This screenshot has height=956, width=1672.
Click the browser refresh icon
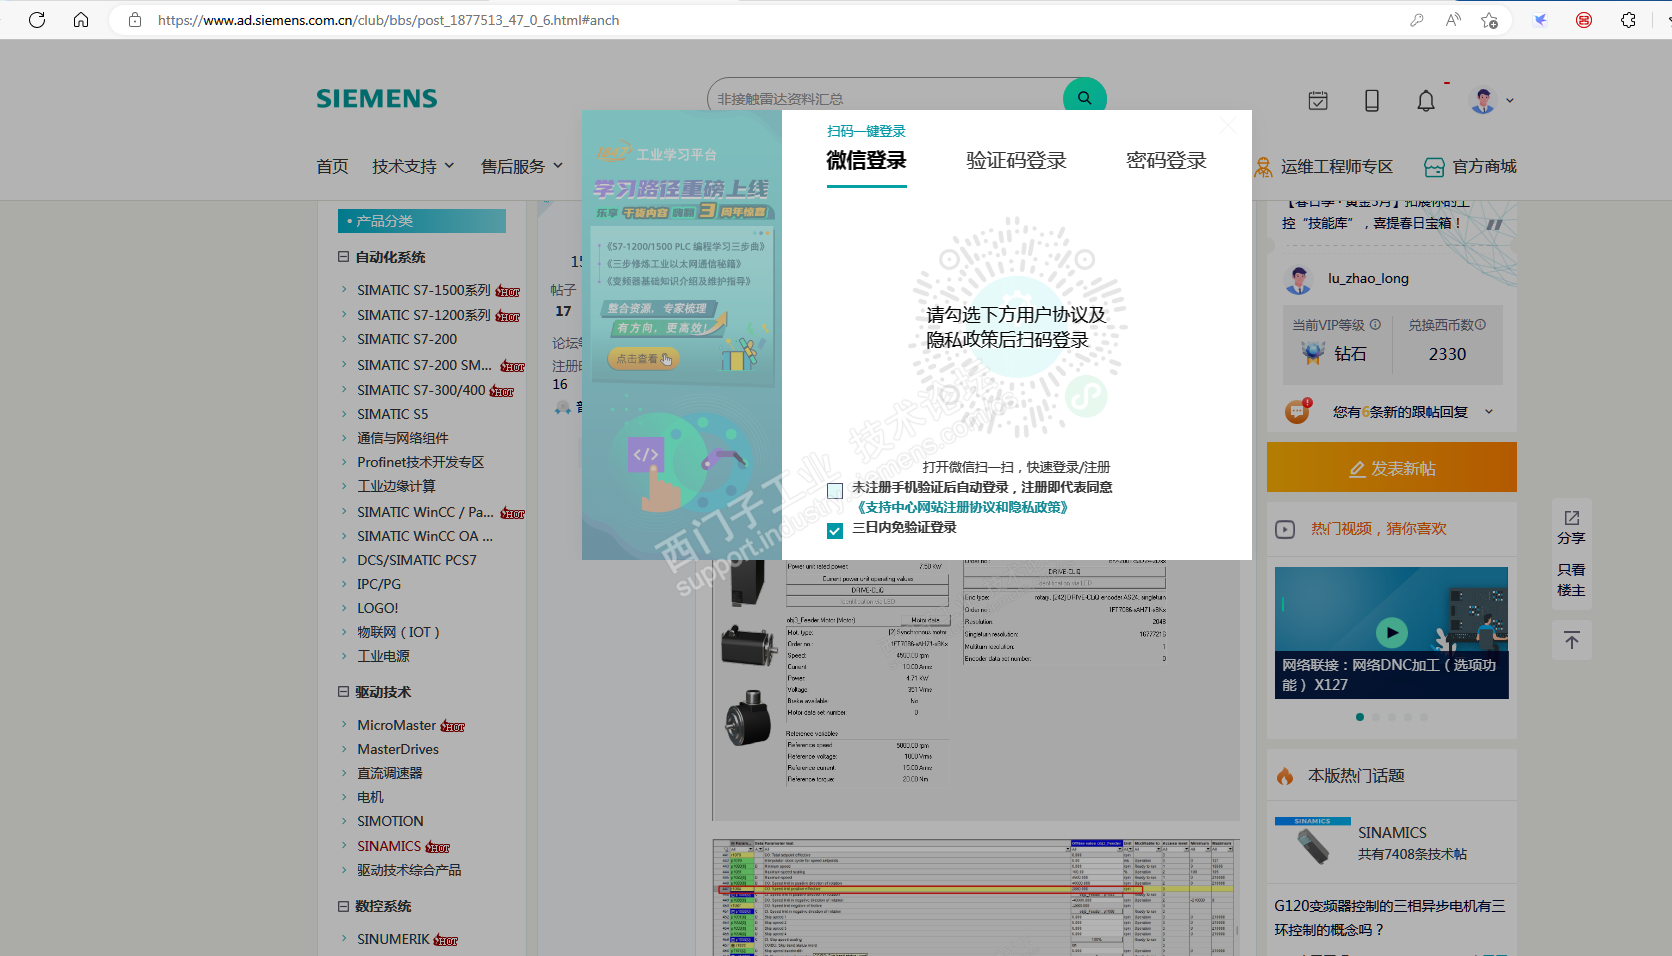click(x=37, y=20)
